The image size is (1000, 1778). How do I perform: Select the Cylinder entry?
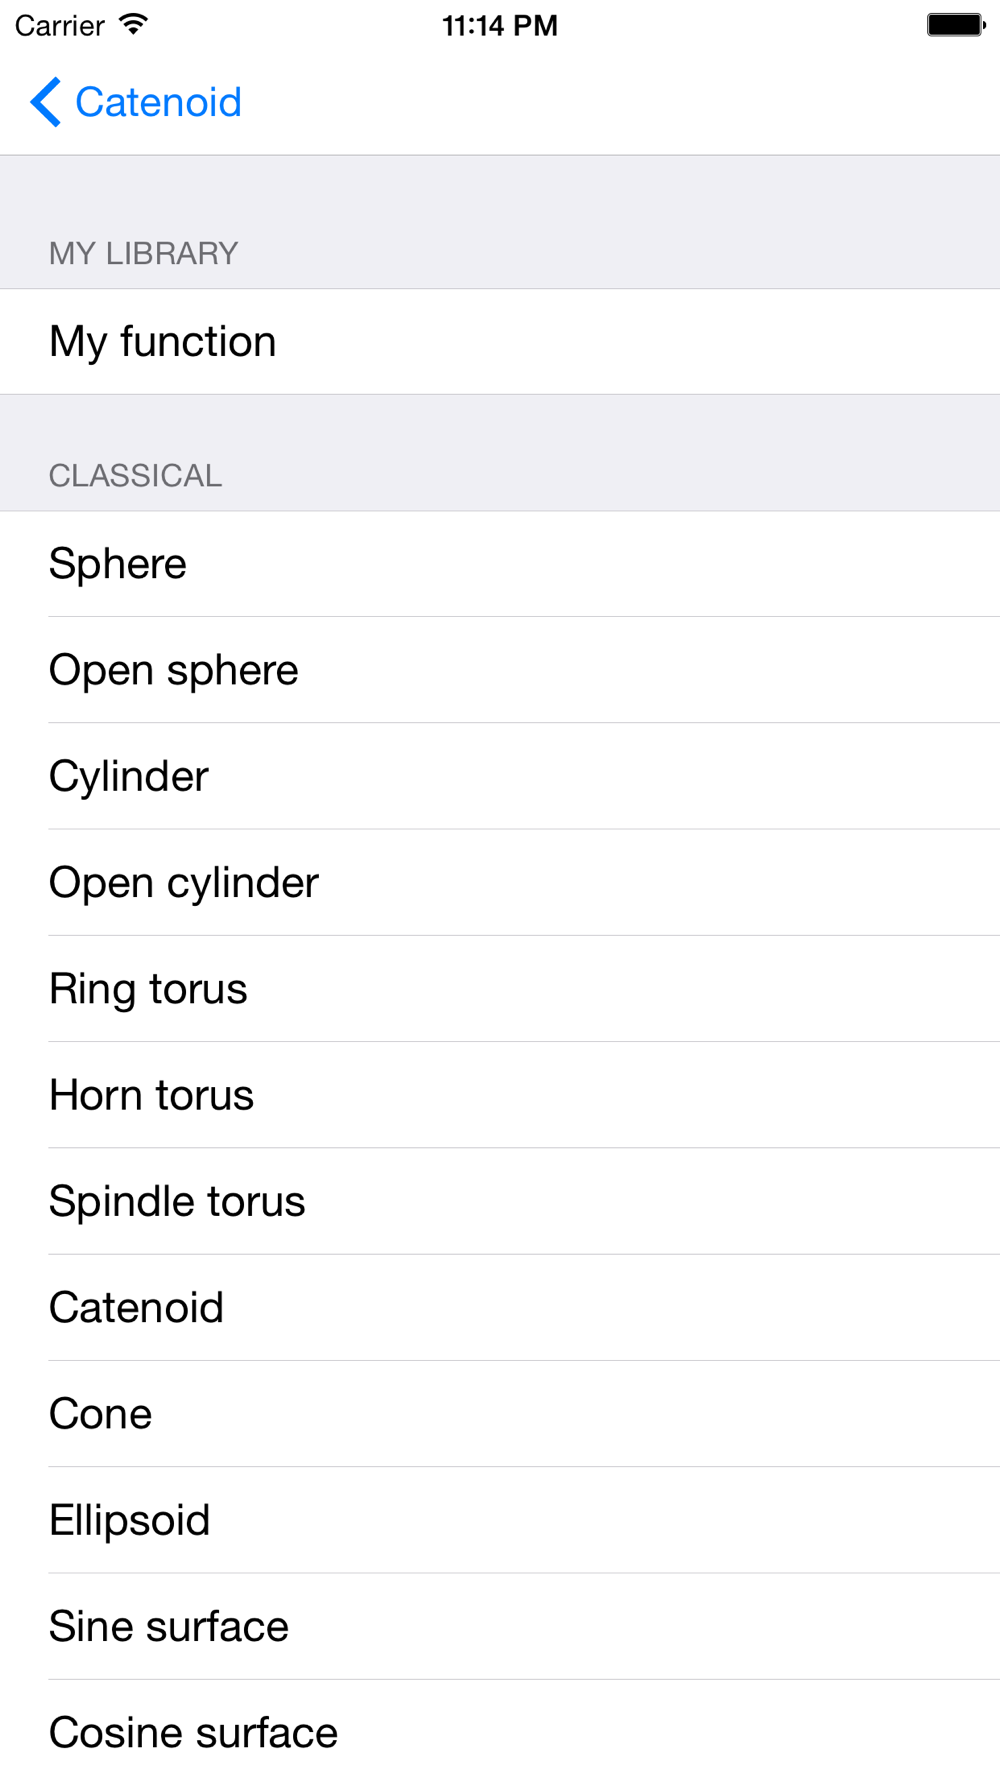click(x=500, y=776)
